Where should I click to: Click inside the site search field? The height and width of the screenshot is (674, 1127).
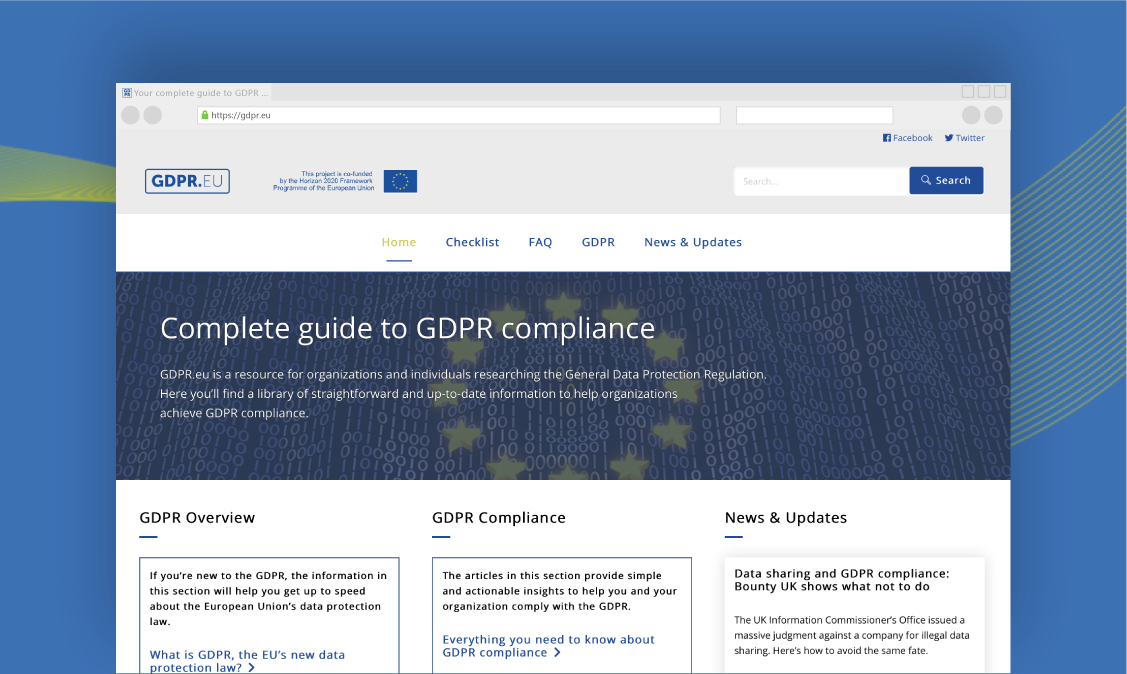click(x=820, y=180)
